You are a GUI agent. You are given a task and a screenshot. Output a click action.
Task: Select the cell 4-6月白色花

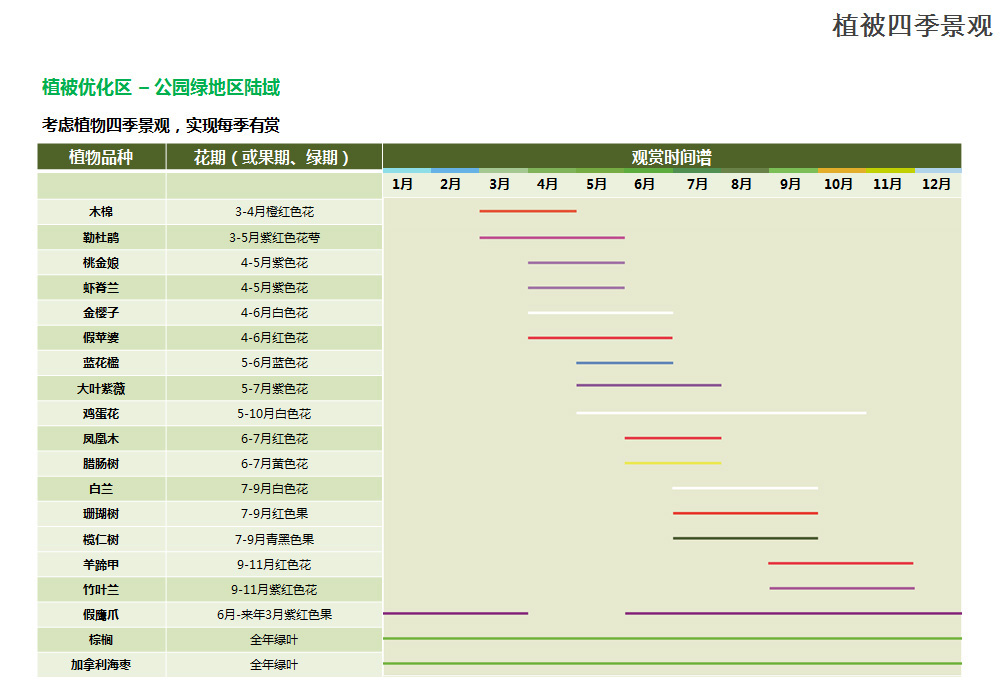coord(274,313)
